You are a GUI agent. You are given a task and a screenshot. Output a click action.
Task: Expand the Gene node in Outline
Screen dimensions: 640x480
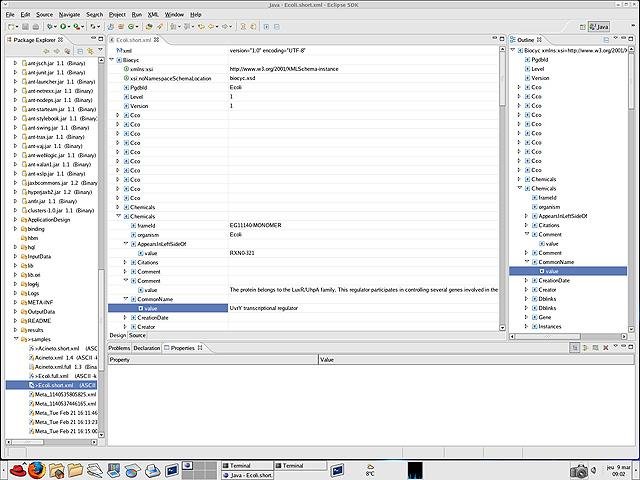click(x=527, y=317)
